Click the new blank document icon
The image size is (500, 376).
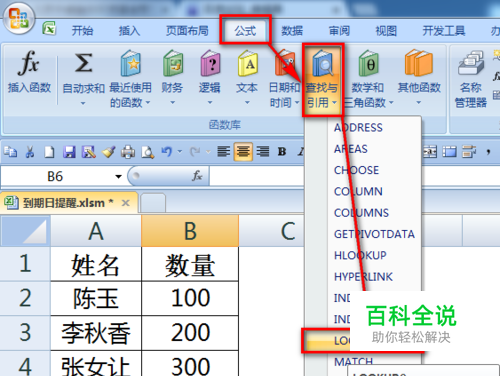(49, 152)
